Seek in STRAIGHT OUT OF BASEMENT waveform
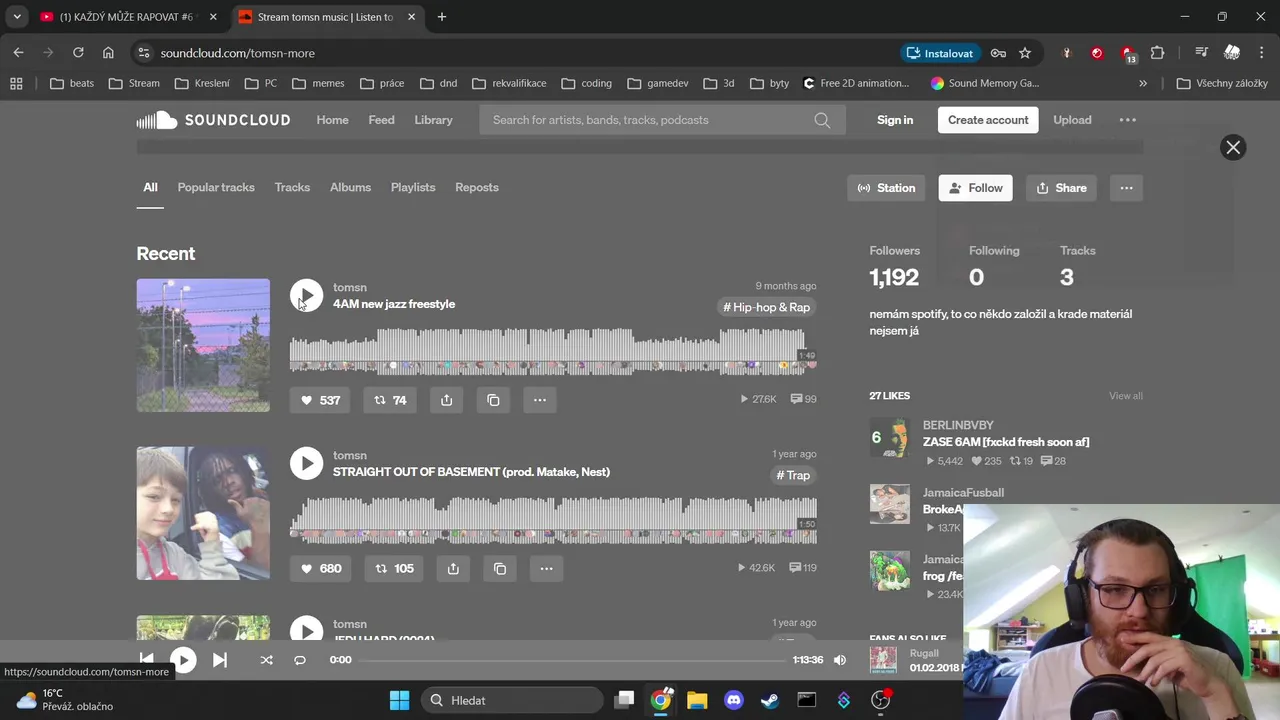Image resolution: width=1280 pixels, height=720 pixels. pyautogui.click(x=553, y=519)
